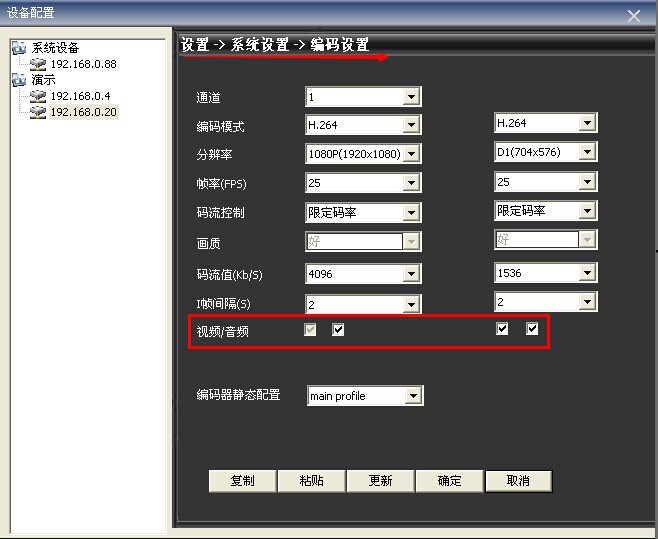The height and width of the screenshot is (539, 658).
Task: Open the 1536 bitrate dropdown
Action: 546,272
